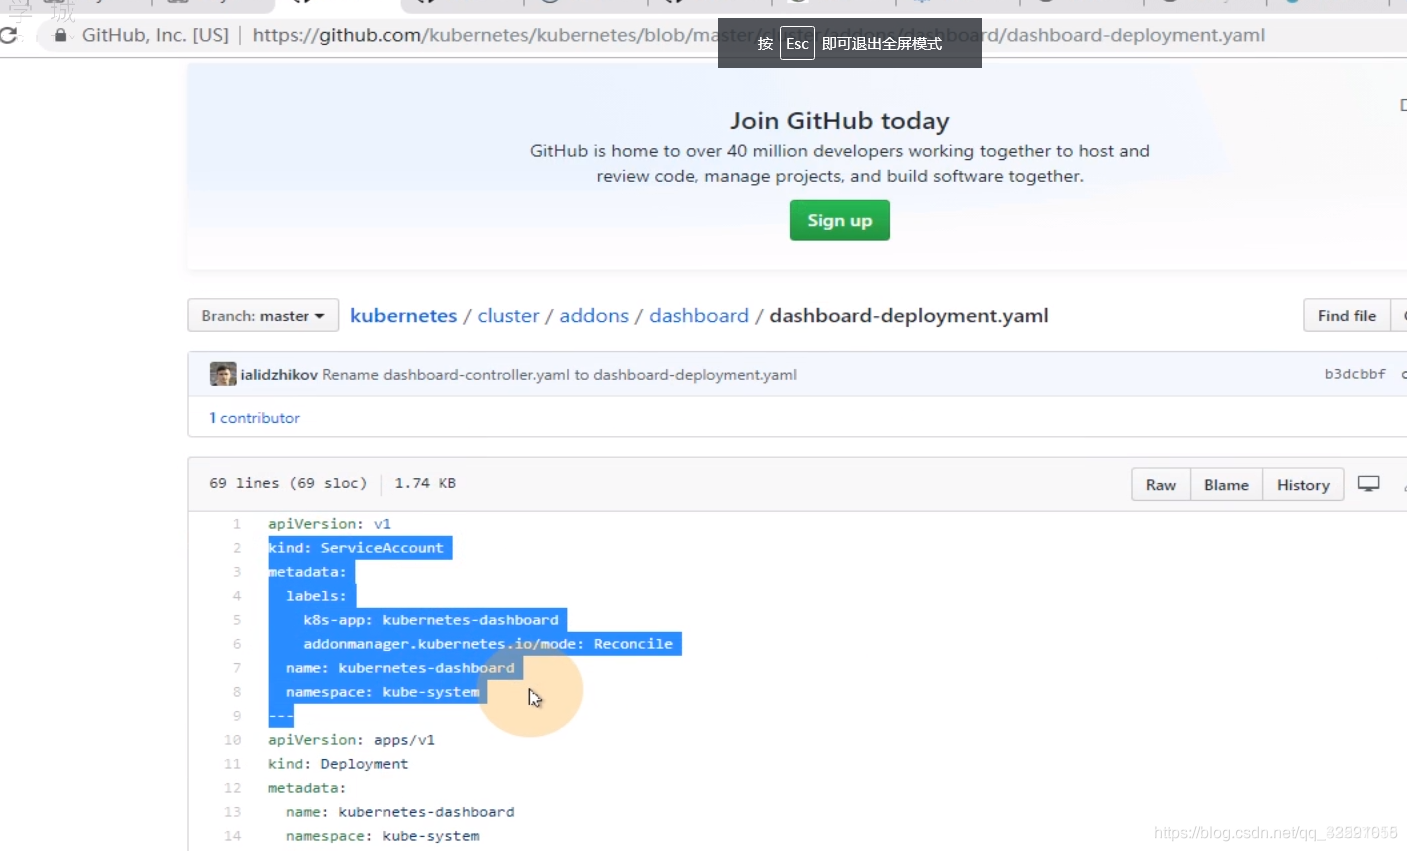This screenshot has height=851, width=1407.
Task: Click the ialidzhikov avatar image
Action: [x=223, y=374]
